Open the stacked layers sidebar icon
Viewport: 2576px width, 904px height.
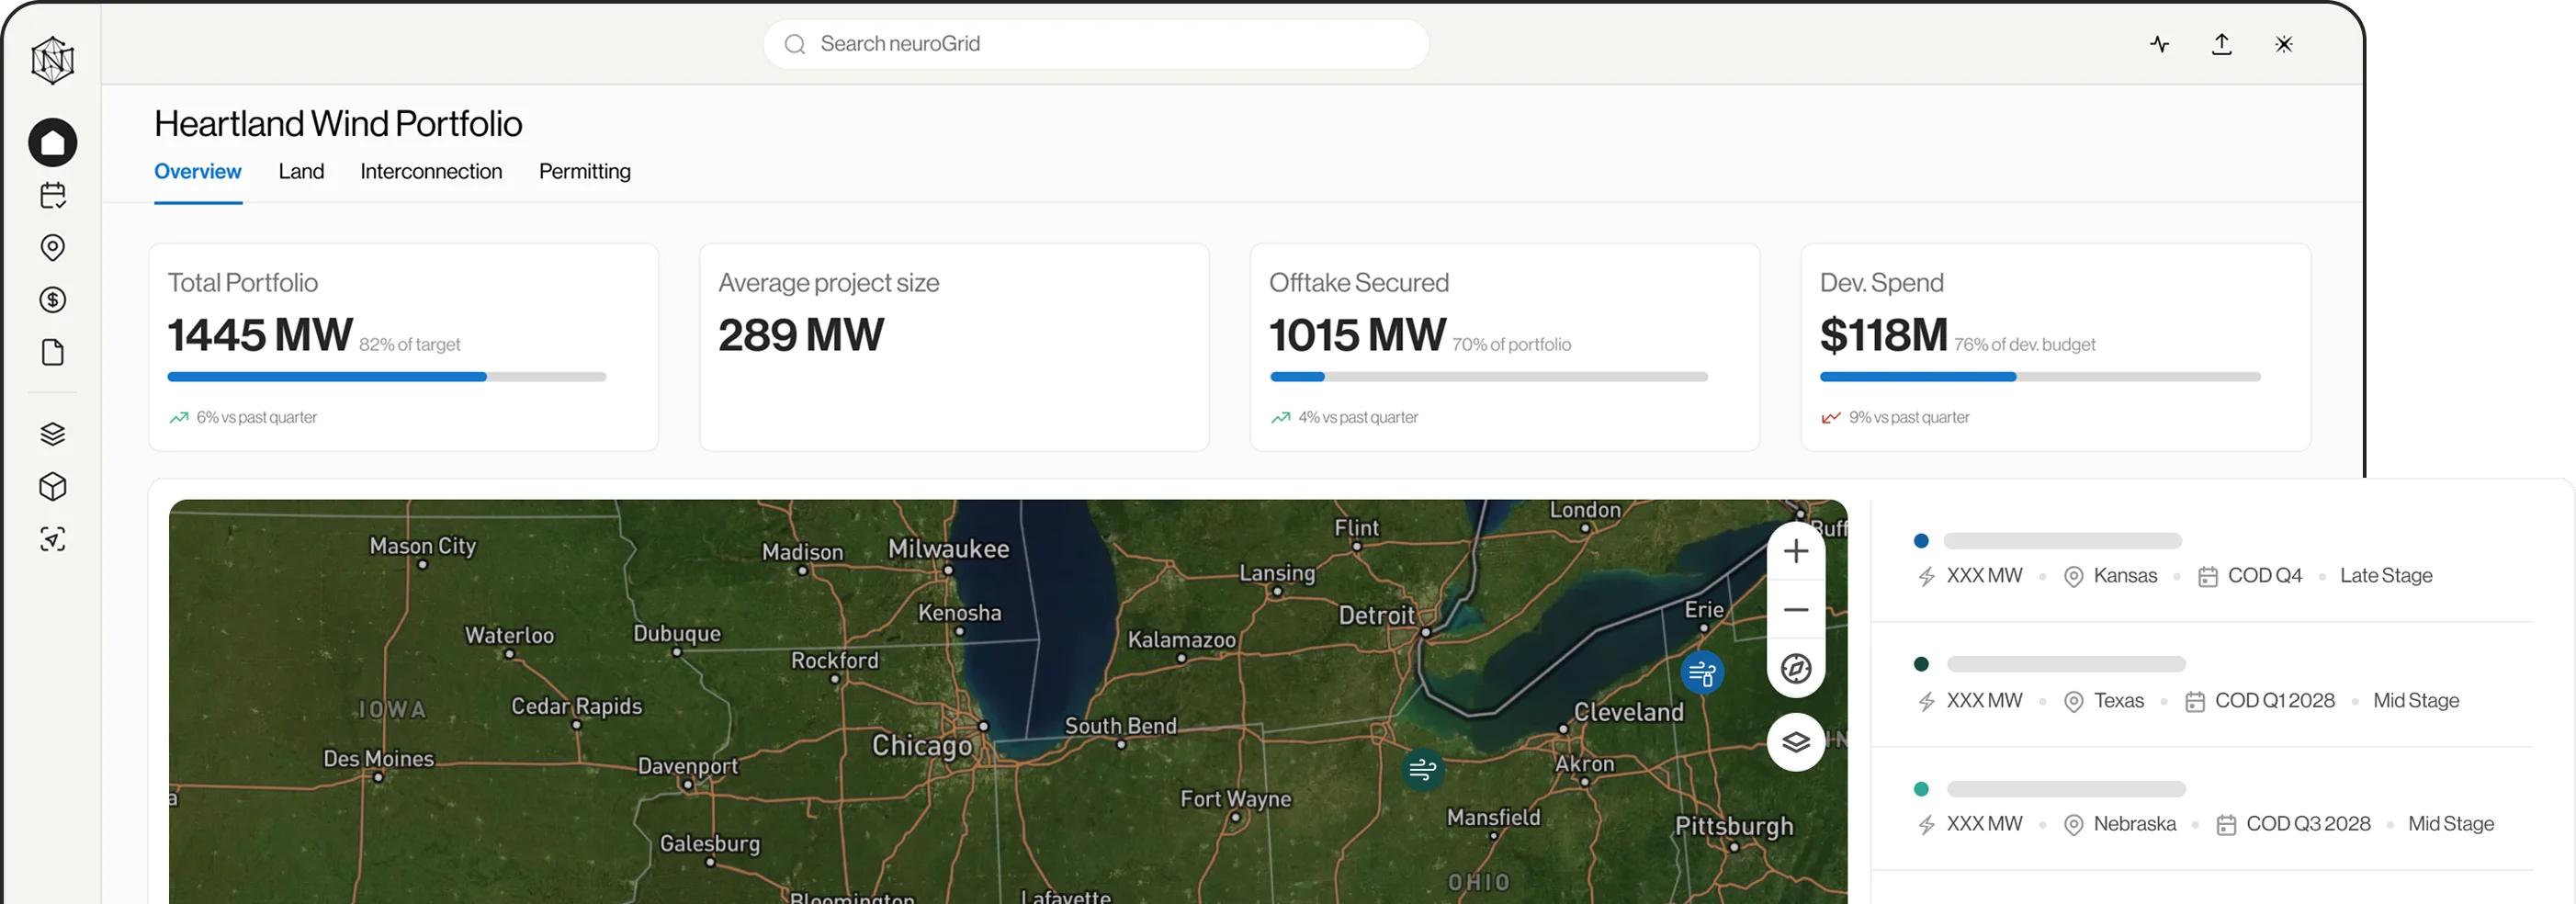(53, 434)
